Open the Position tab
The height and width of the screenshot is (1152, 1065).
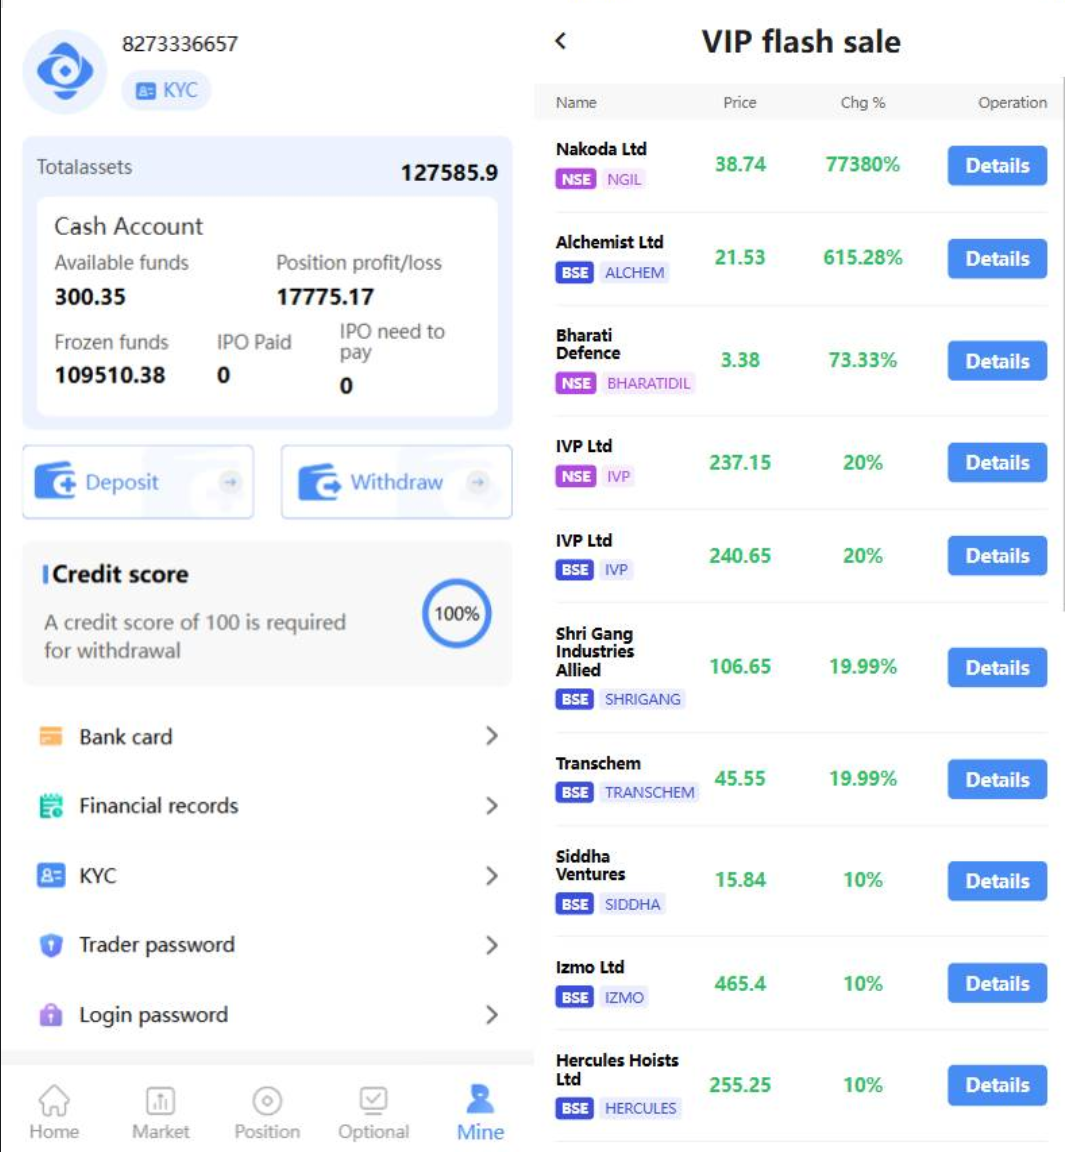coord(267,1112)
